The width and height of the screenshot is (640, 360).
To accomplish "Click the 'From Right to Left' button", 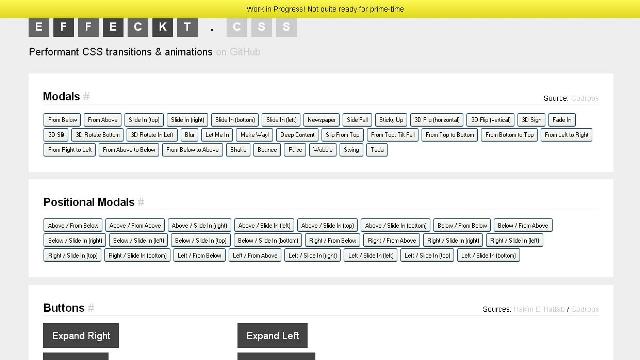I will (69, 150).
